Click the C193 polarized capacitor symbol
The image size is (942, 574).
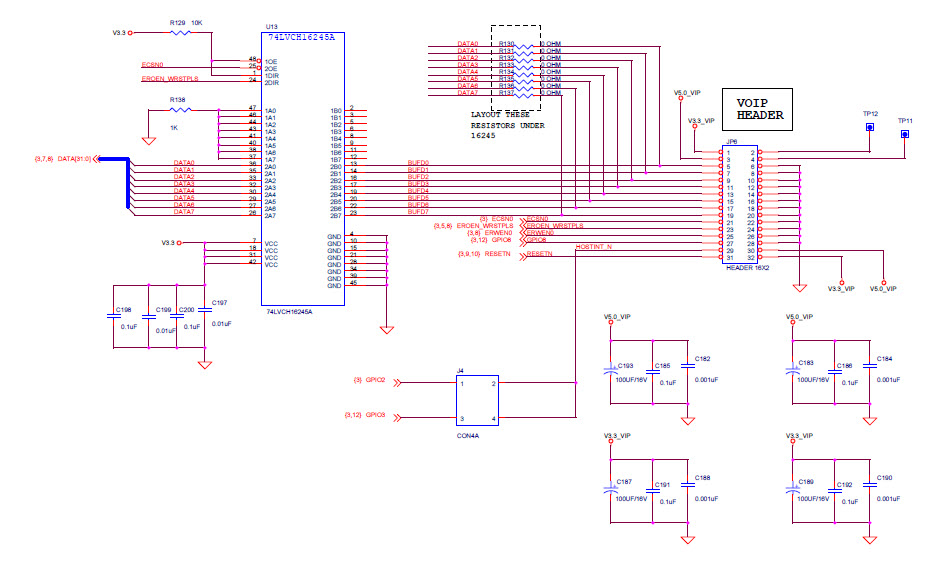tap(611, 371)
